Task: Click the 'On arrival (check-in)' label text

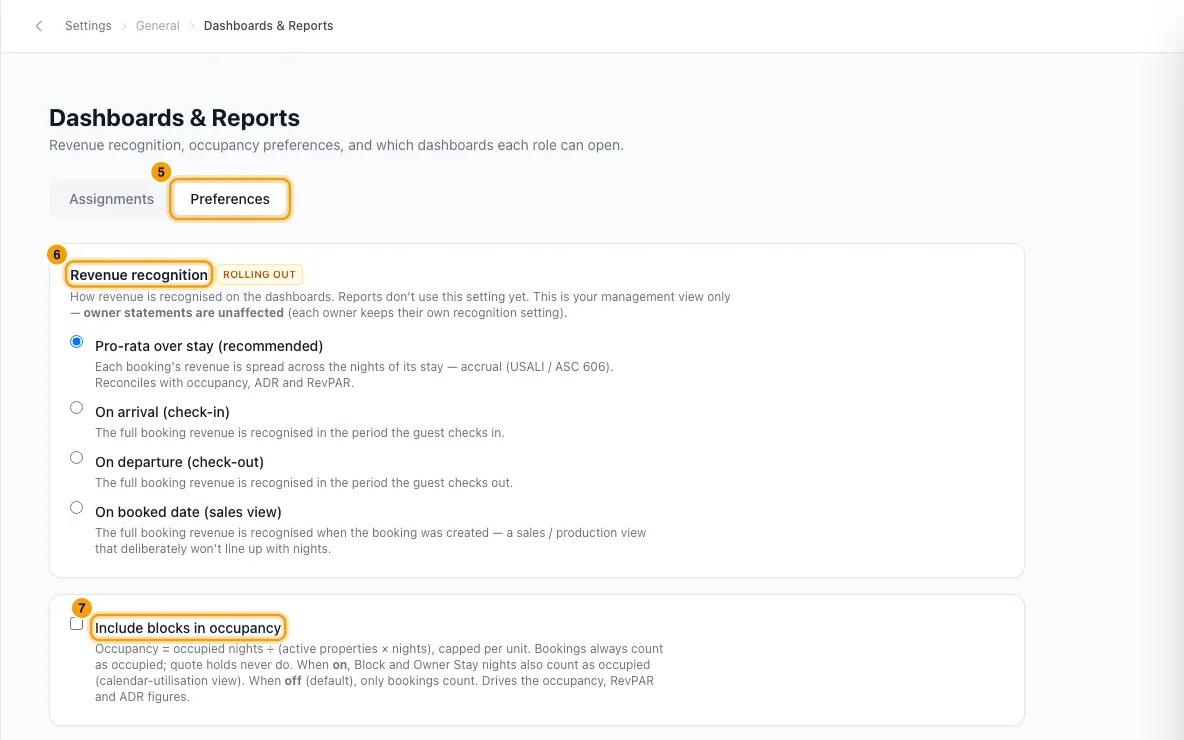Action: click(162, 412)
